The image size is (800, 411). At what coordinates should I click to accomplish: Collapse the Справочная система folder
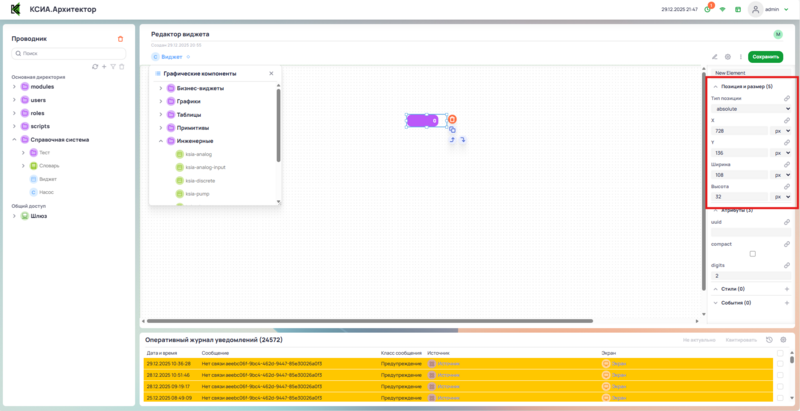14,139
